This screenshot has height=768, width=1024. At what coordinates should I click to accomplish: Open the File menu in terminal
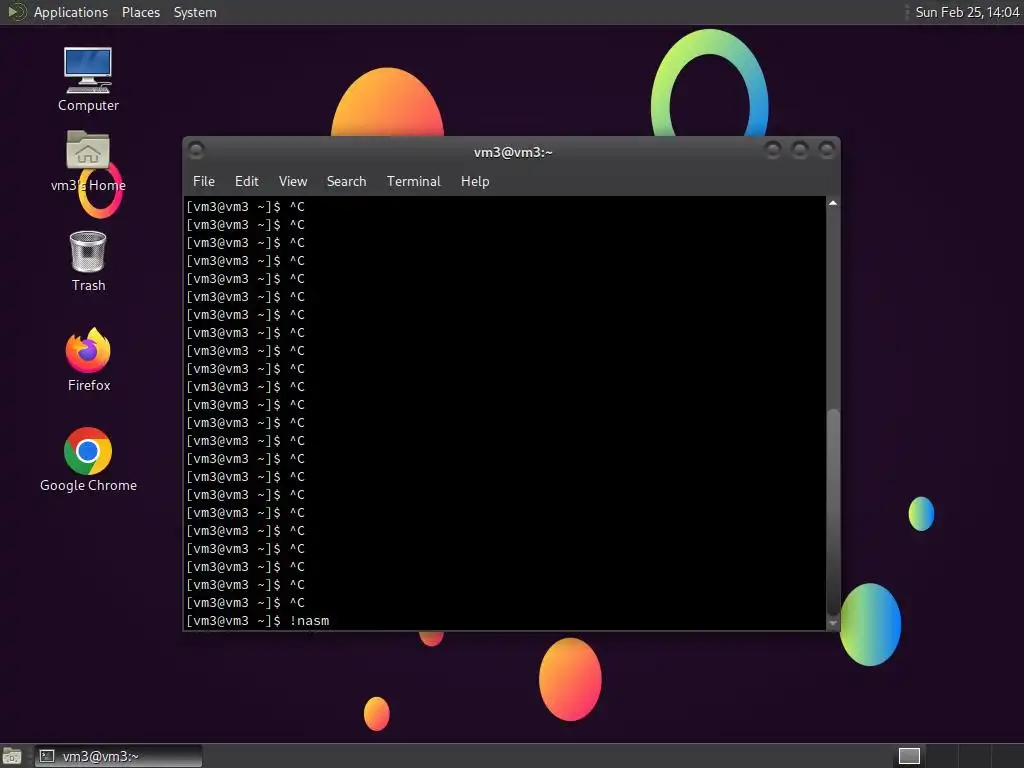coord(204,182)
